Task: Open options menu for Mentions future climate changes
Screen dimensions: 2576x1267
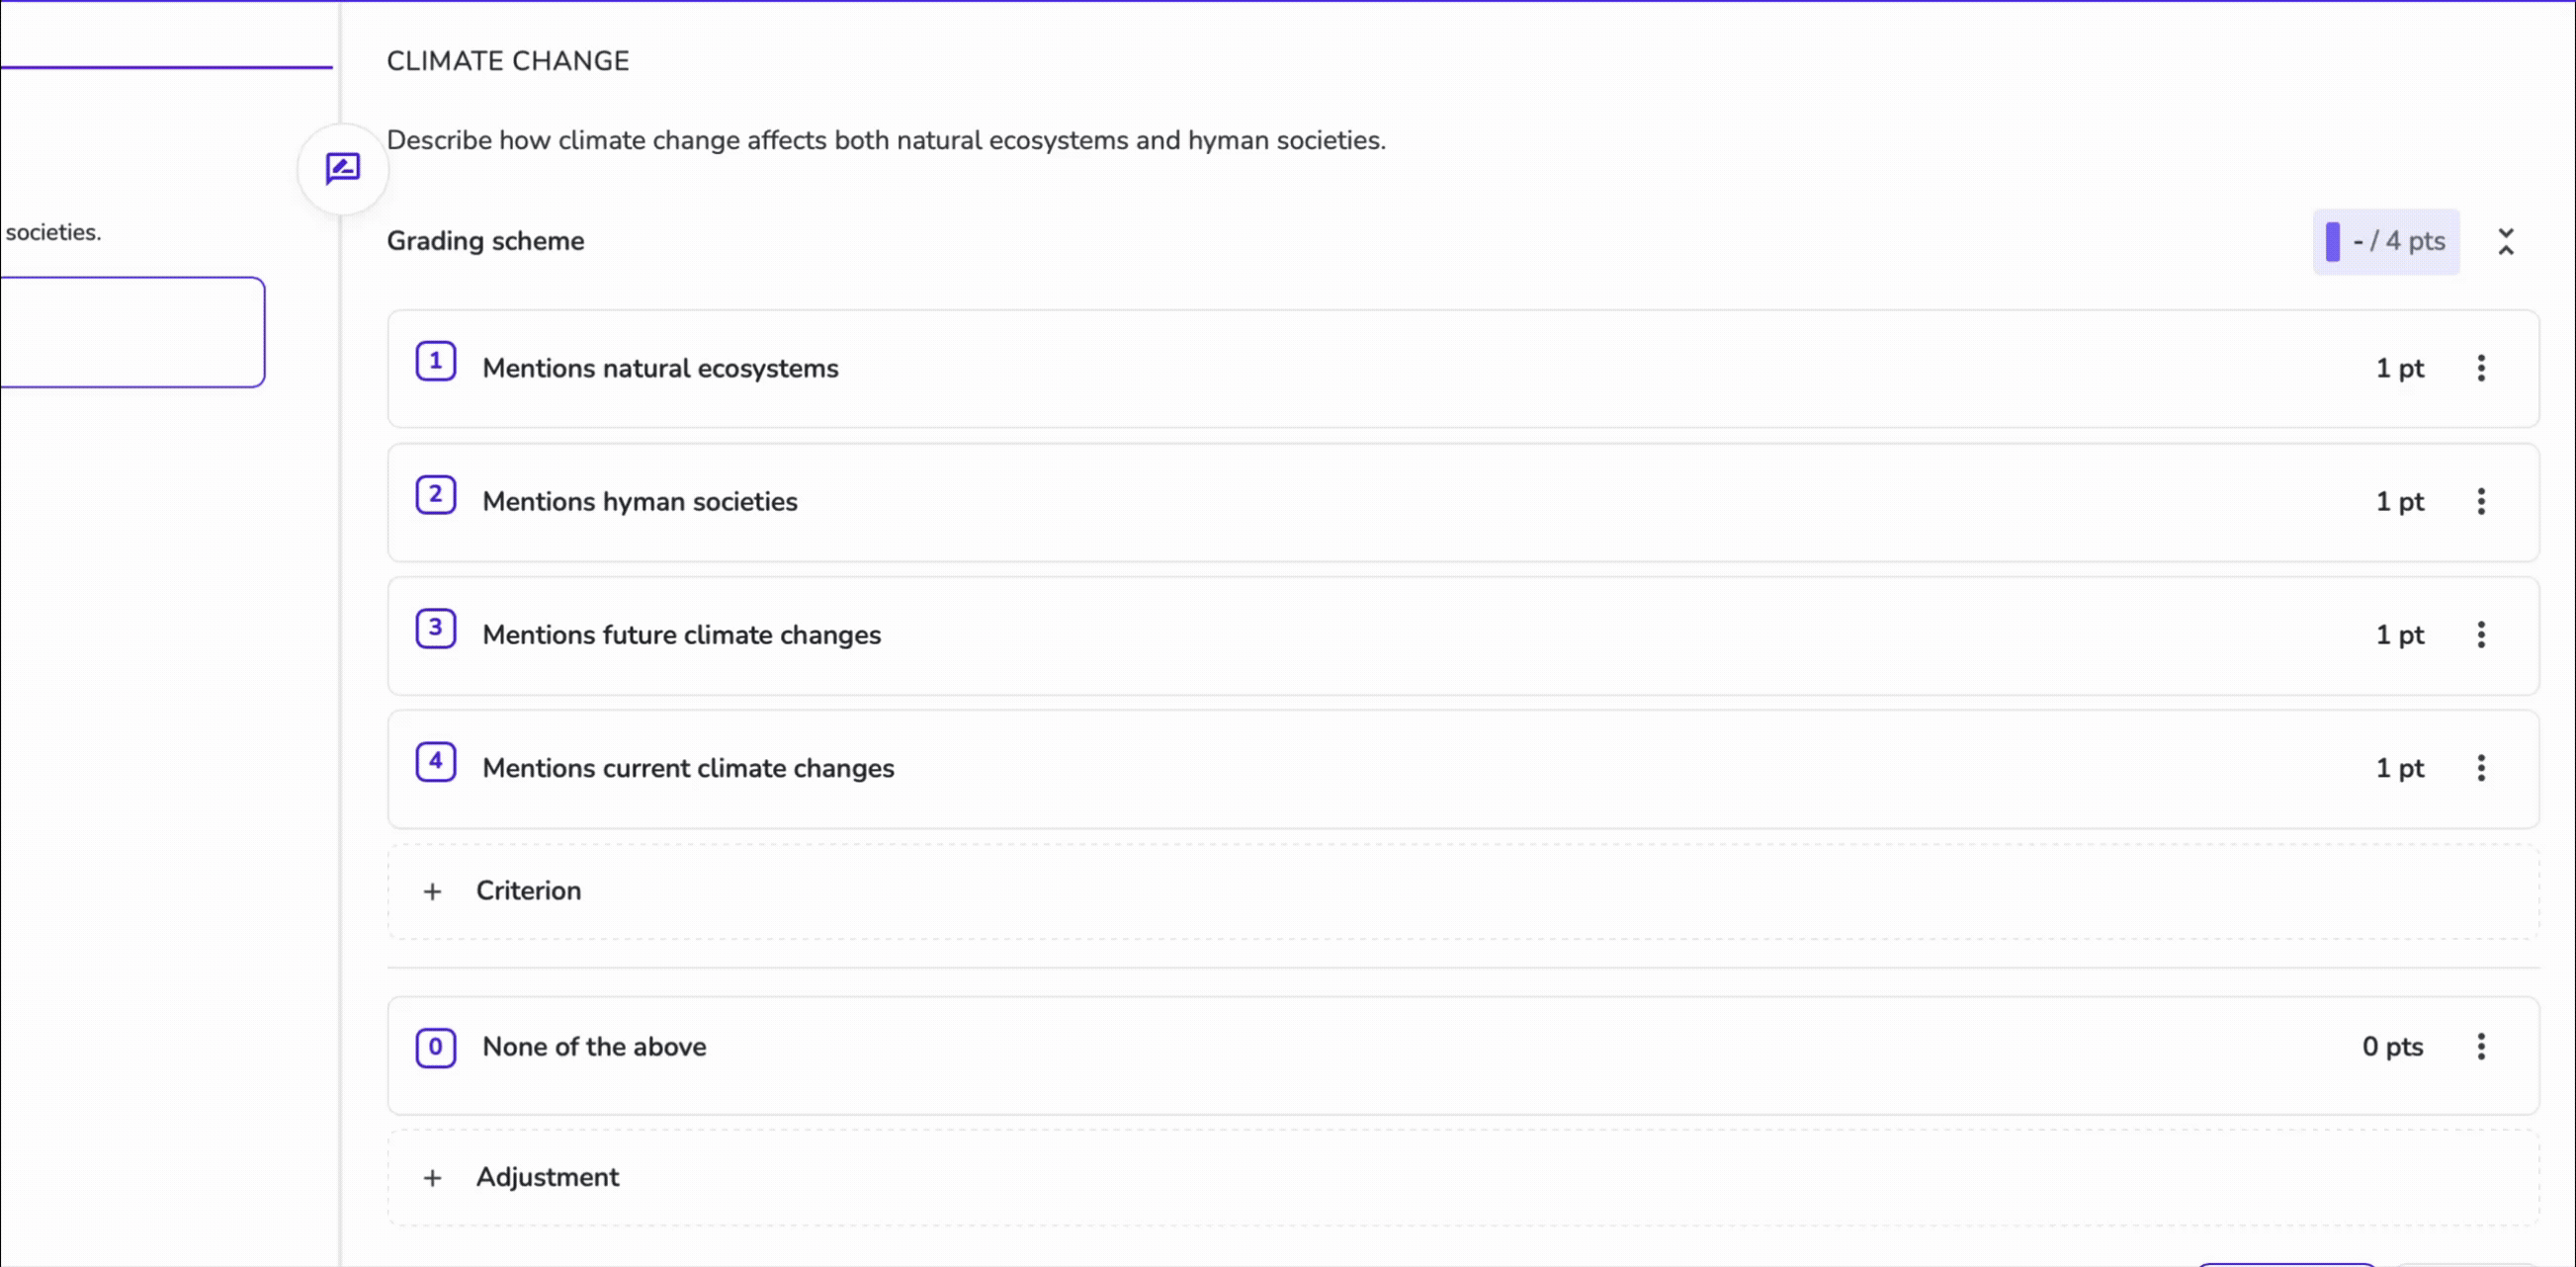Action: pyautogui.click(x=2480, y=635)
